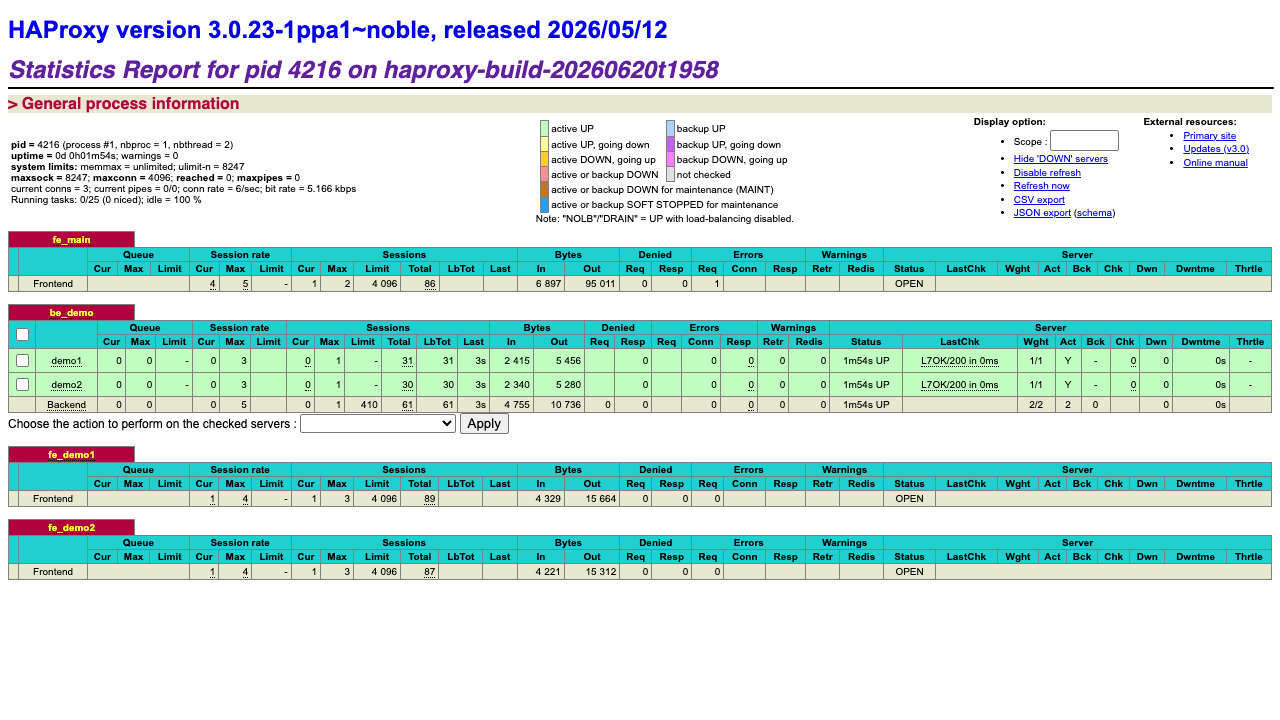Viewport: 1280px width, 720px height.
Task: Click fe_main bytes out value 95 011
Action: 601,284
